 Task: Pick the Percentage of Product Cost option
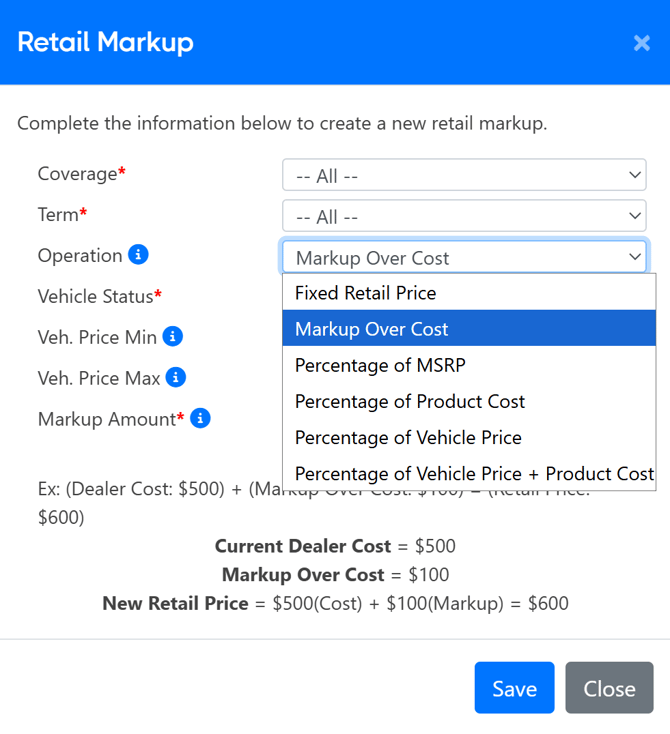(410, 401)
